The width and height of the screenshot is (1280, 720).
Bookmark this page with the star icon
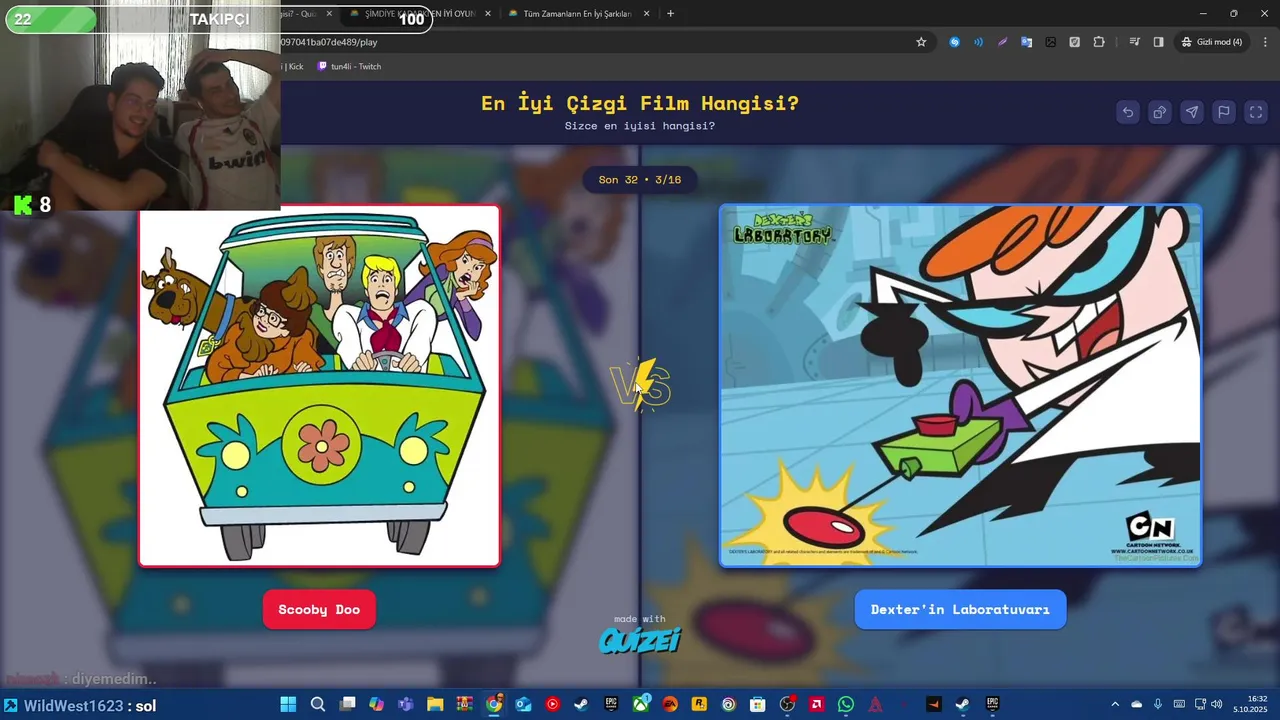point(921,42)
